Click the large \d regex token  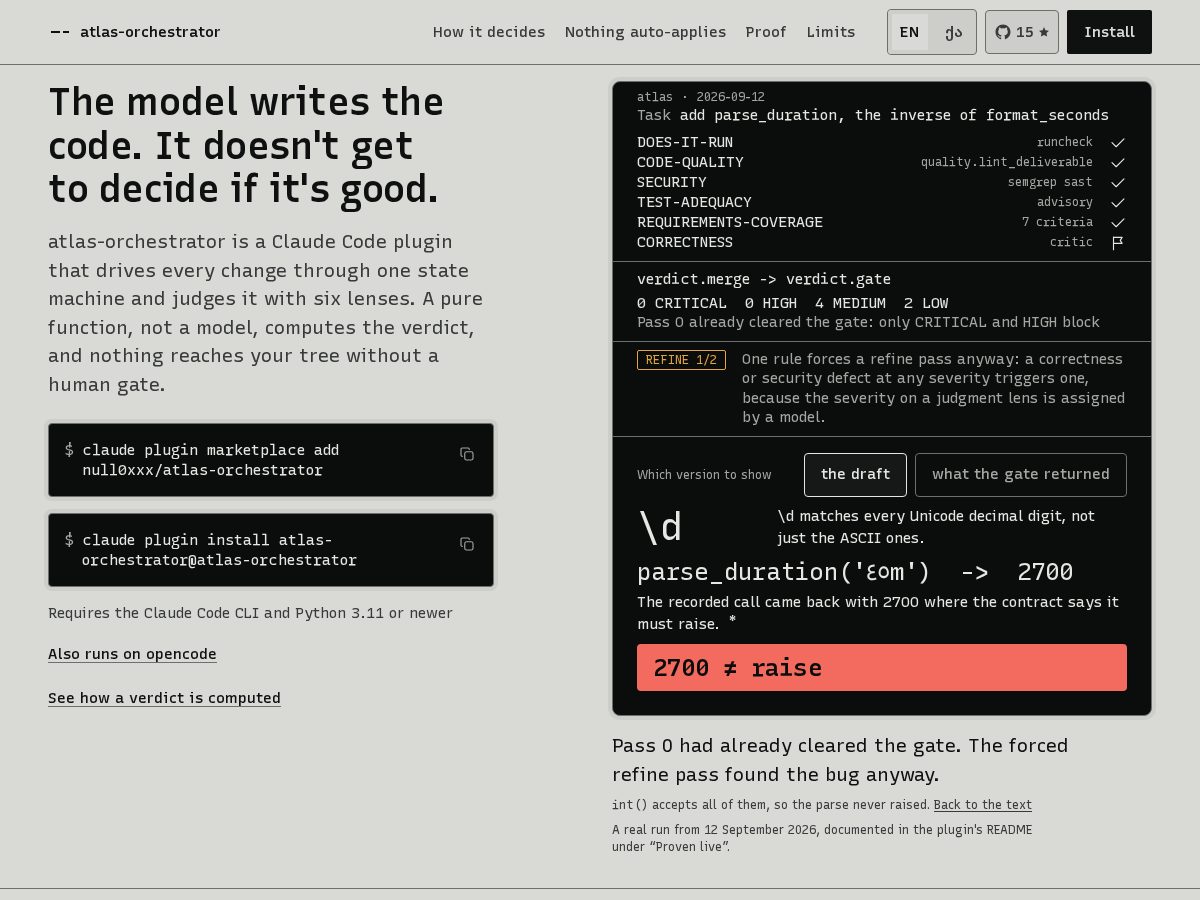tap(660, 528)
